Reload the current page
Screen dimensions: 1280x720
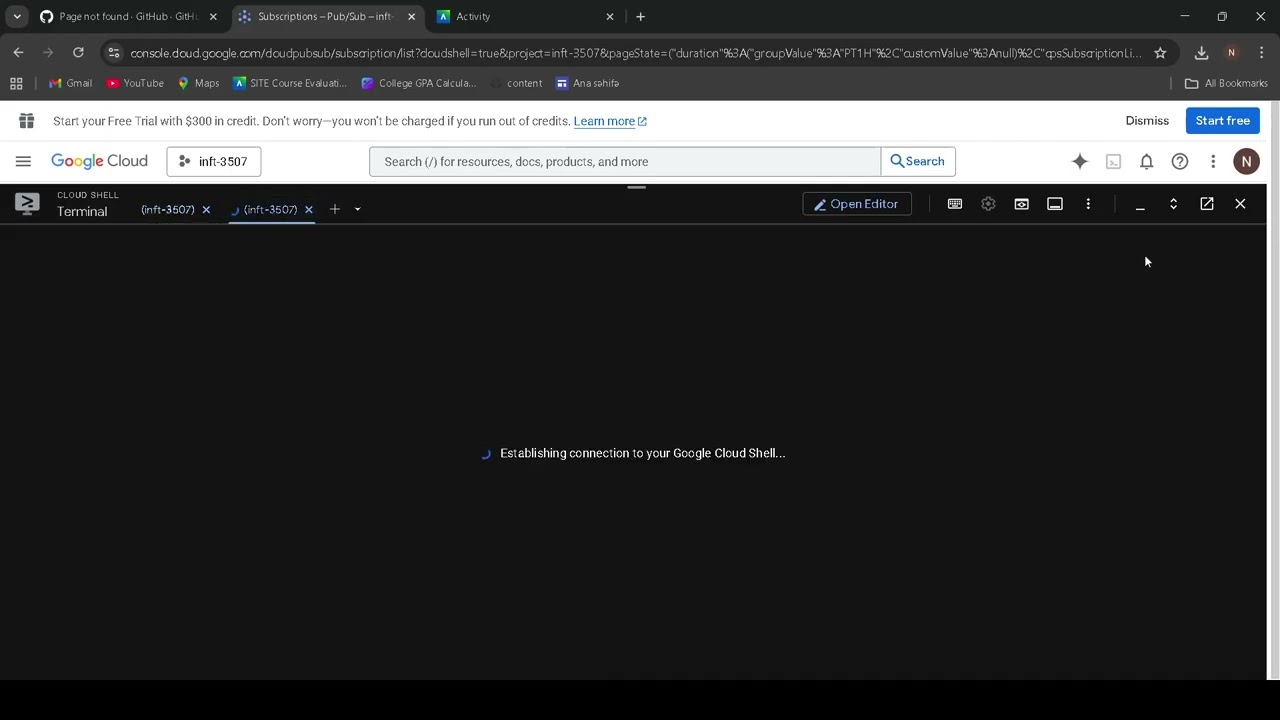tap(78, 52)
